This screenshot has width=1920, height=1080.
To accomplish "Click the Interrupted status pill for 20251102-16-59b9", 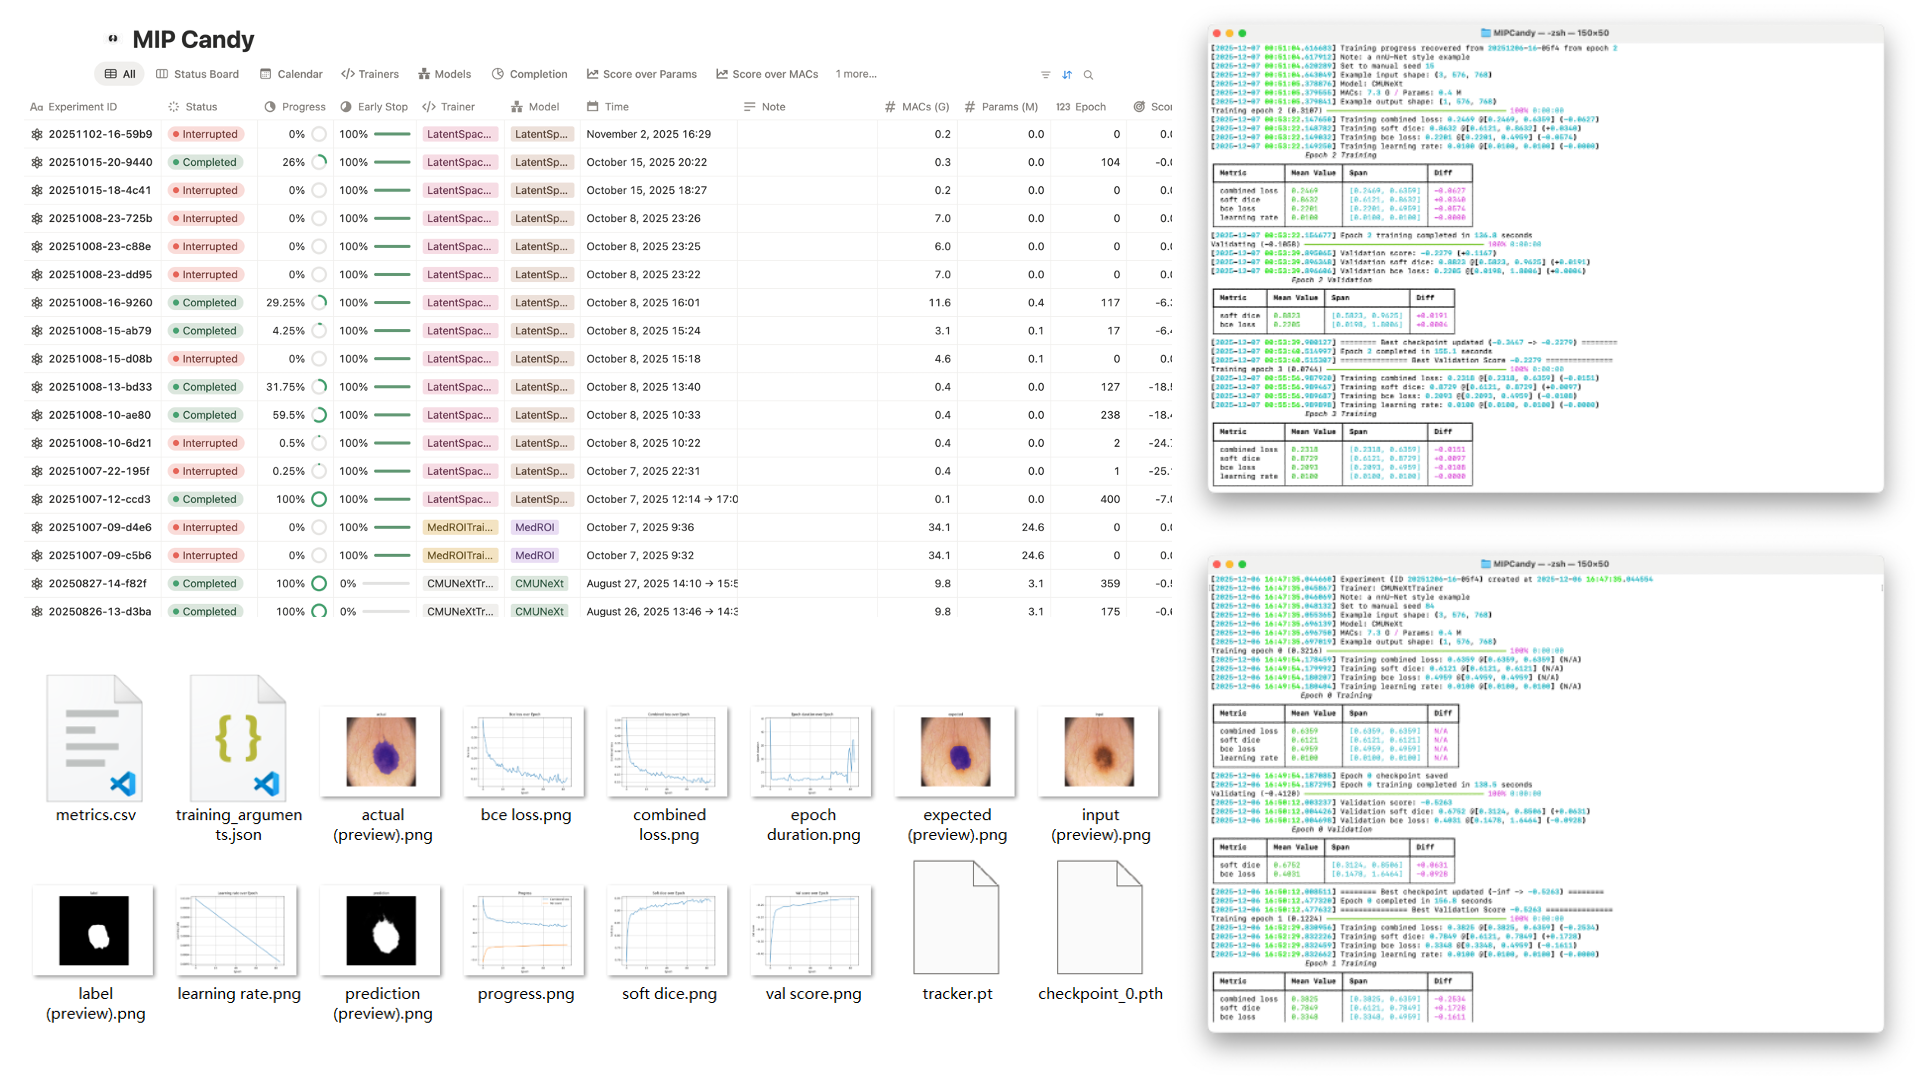I will coord(206,133).
